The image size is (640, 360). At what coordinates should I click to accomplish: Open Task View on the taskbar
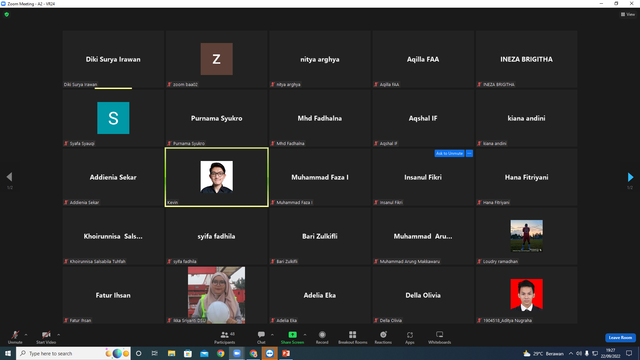pyautogui.click(x=155, y=353)
